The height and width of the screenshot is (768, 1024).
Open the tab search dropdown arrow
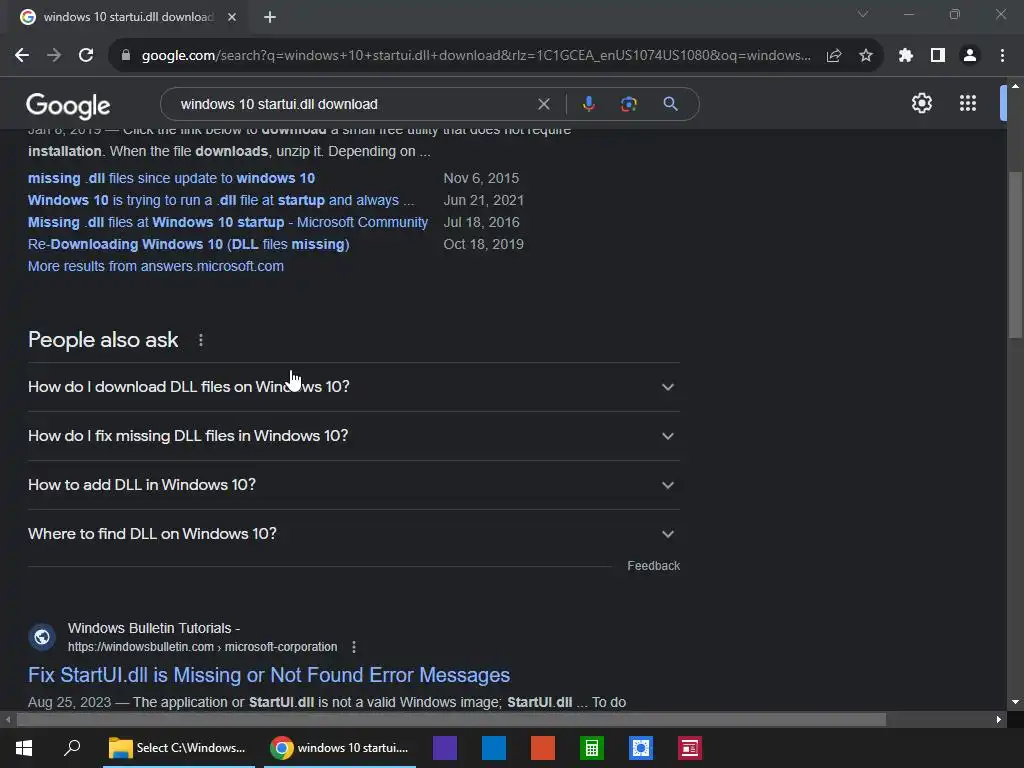pyautogui.click(x=863, y=14)
